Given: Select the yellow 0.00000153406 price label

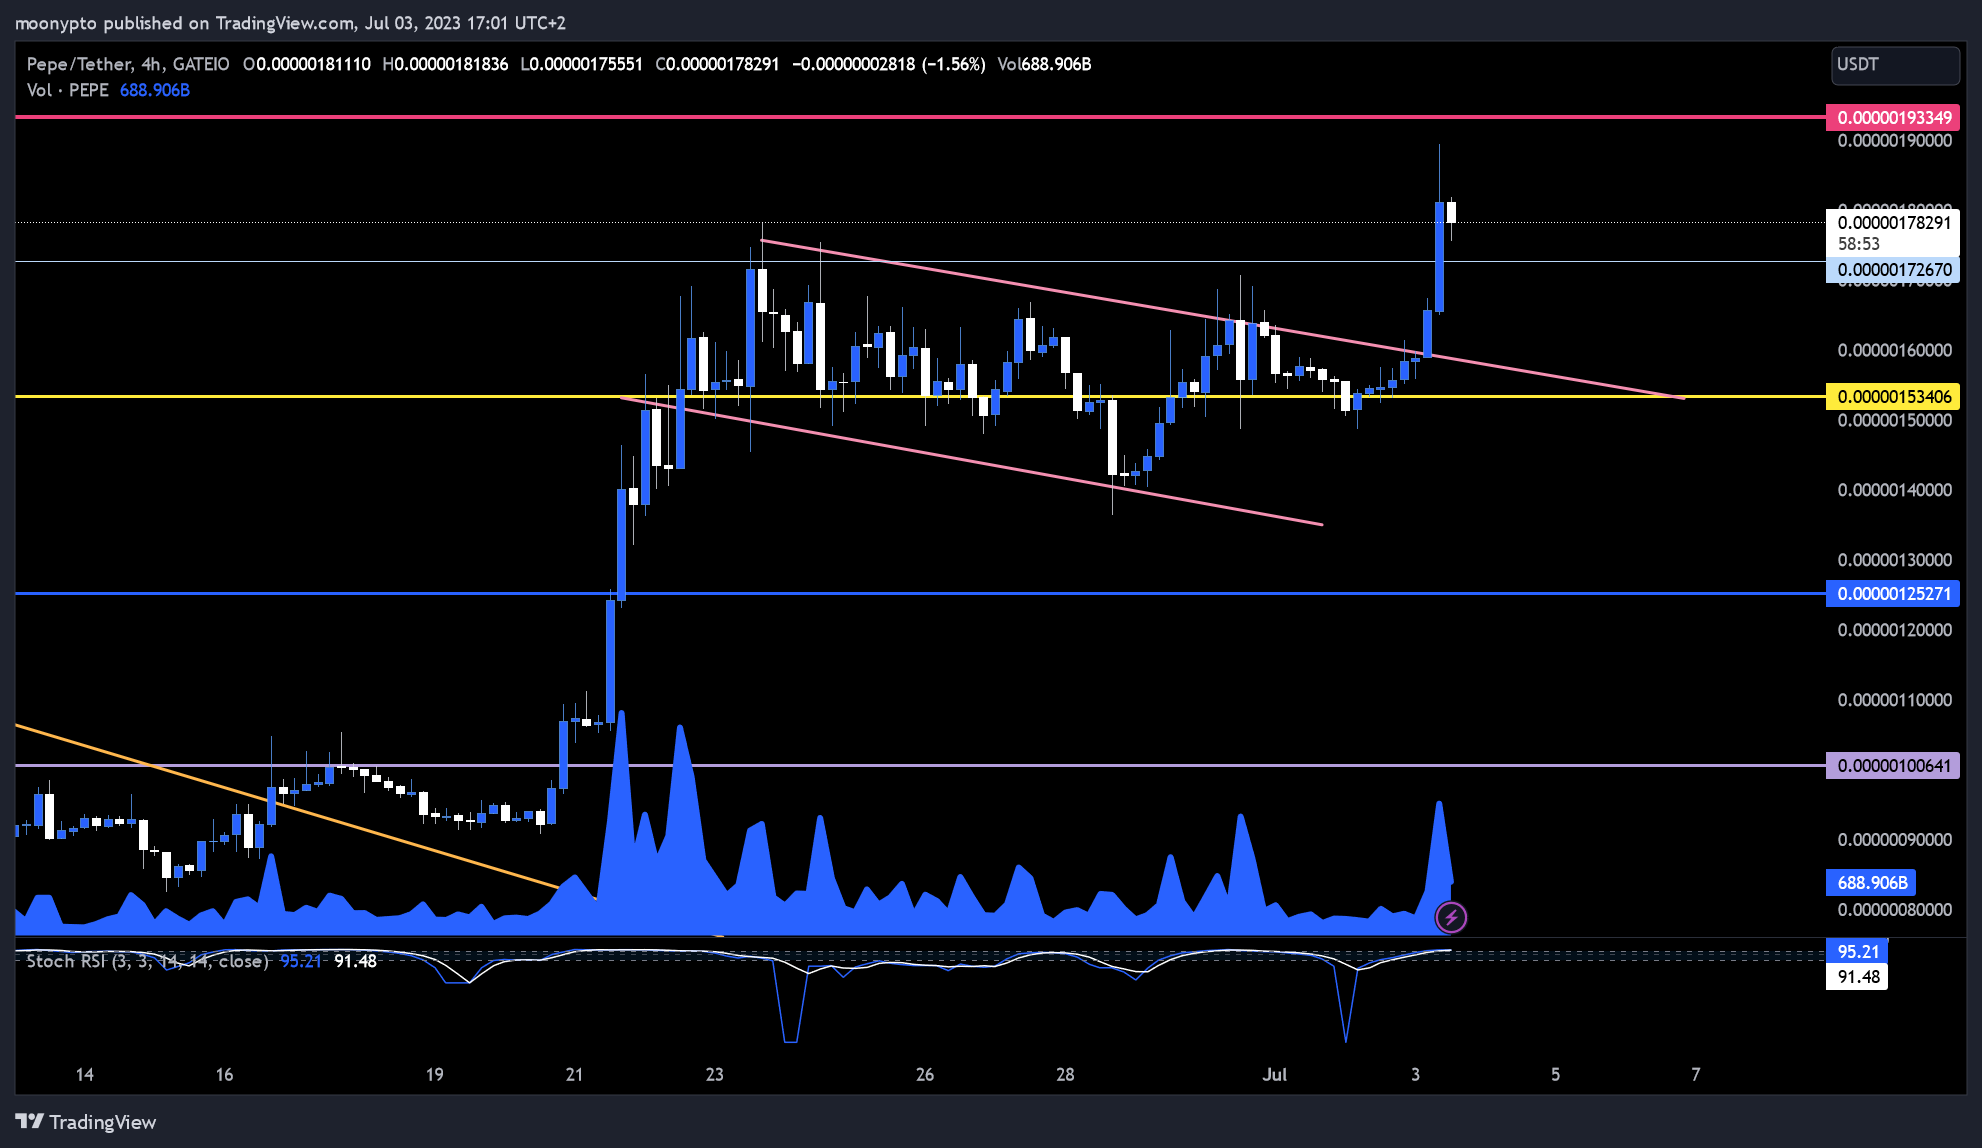Looking at the screenshot, I should (x=1893, y=396).
